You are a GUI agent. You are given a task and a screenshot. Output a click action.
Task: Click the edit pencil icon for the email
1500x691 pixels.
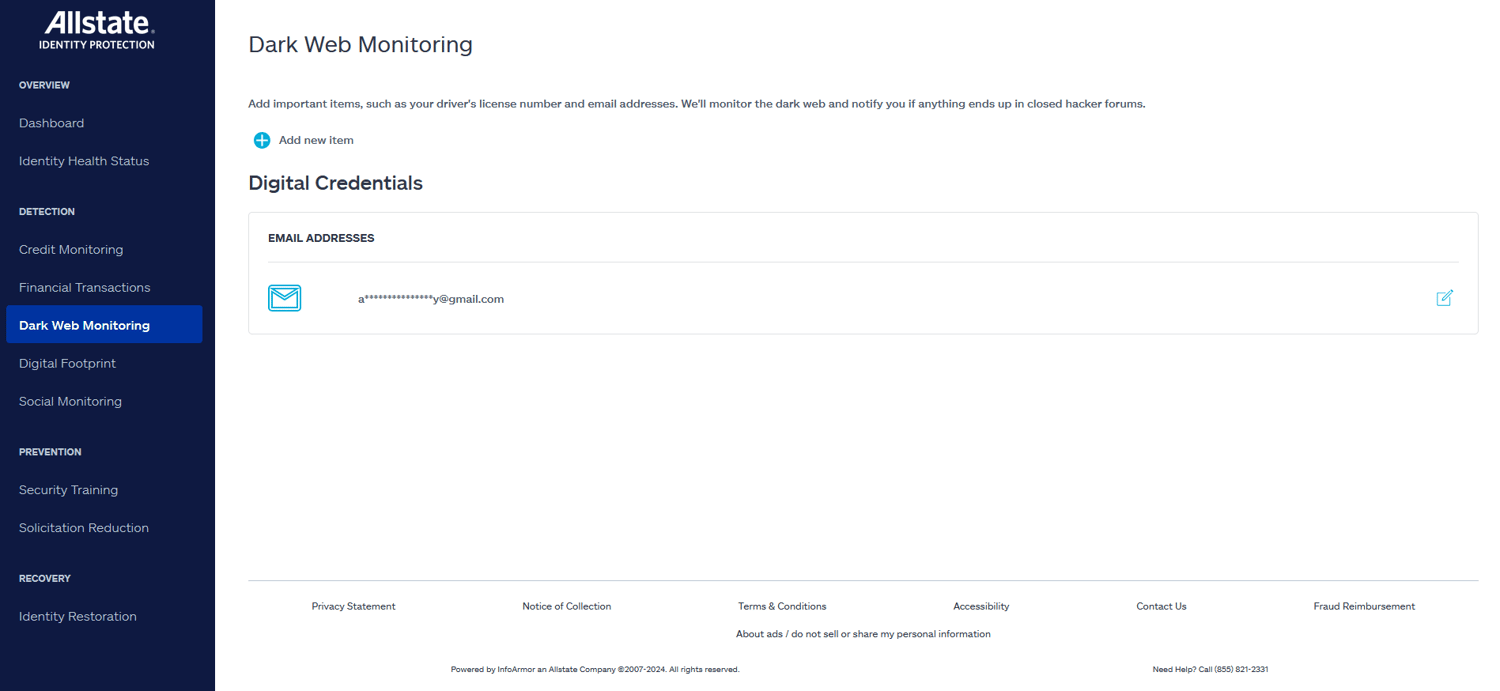[x=1444, y=298]
